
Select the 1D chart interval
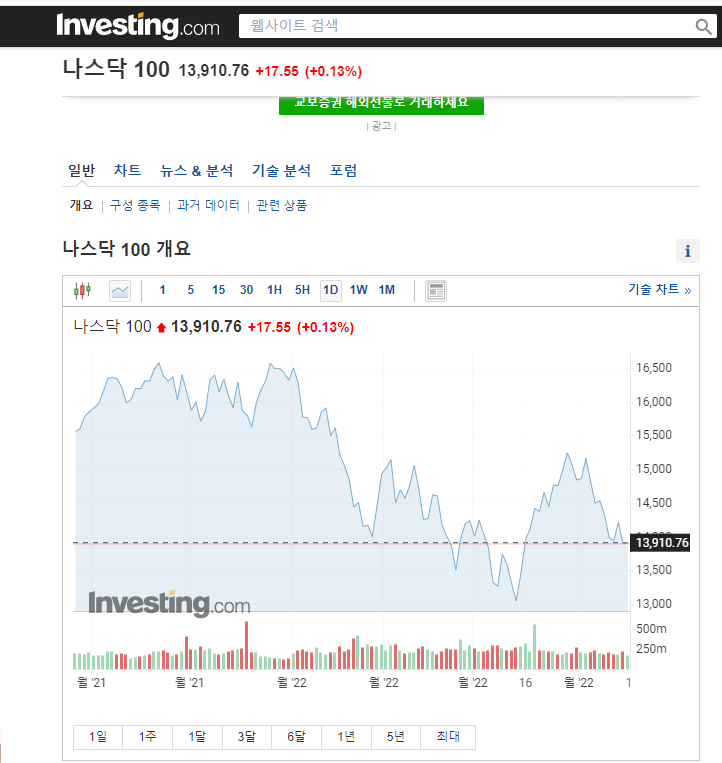[x=330, y=291]
